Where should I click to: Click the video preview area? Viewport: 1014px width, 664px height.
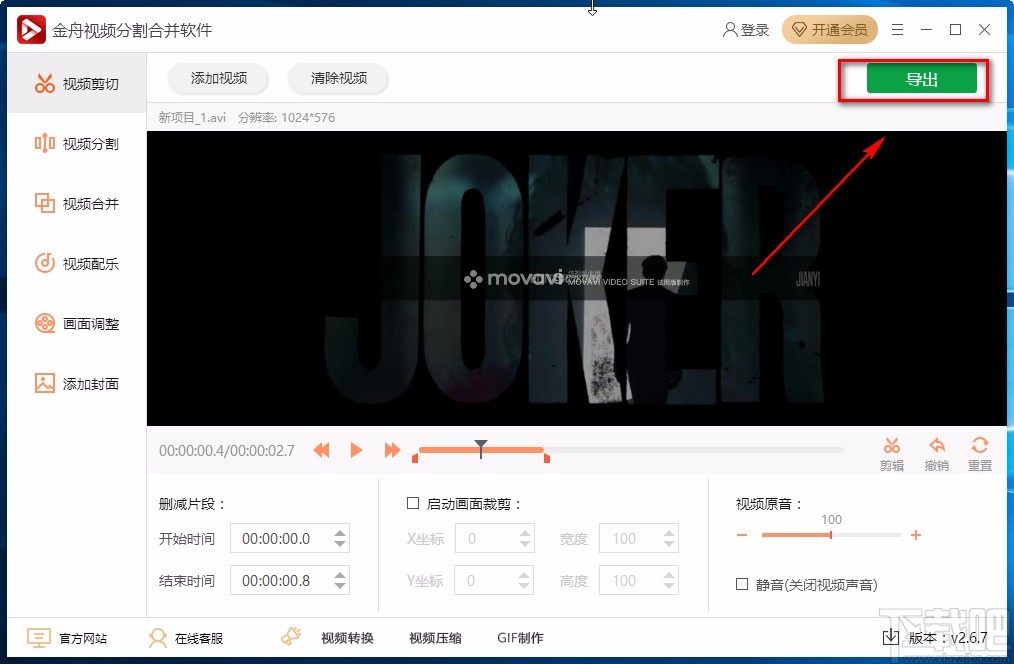coord(577,278)
